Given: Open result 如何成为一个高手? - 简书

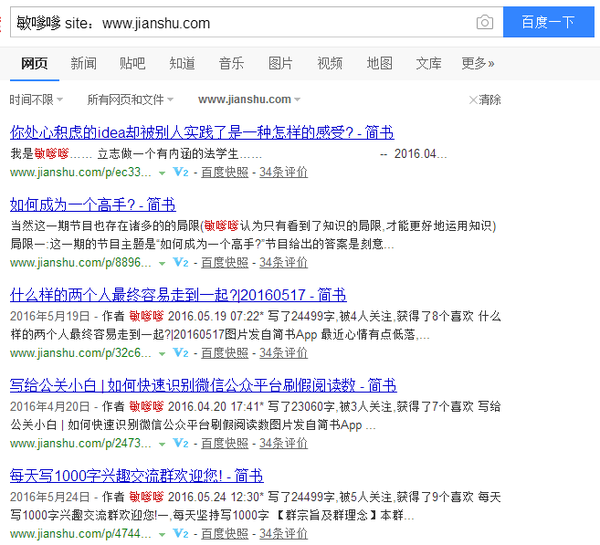Looking at the screenshot, I should tap(93, 205).
